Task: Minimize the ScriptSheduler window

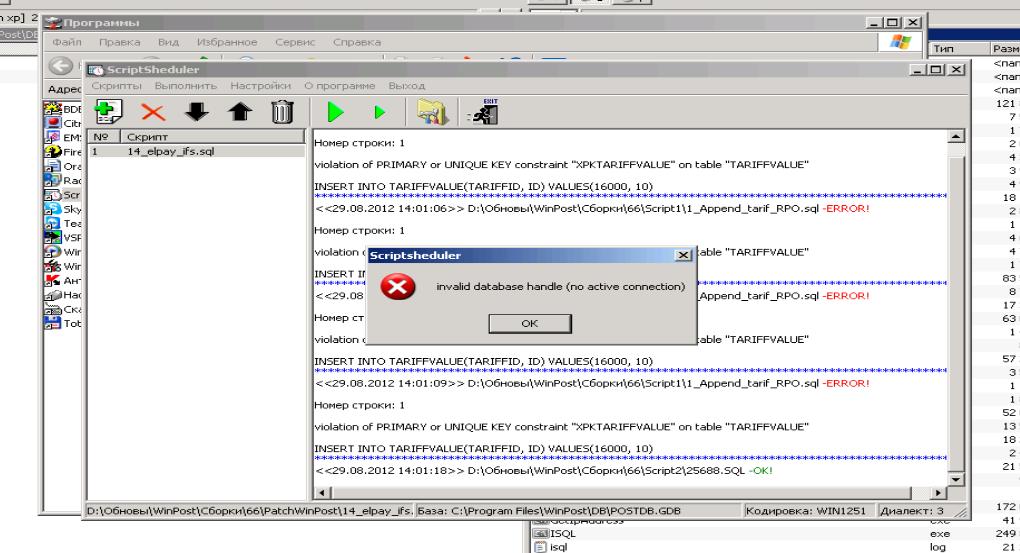Action: 918,70
